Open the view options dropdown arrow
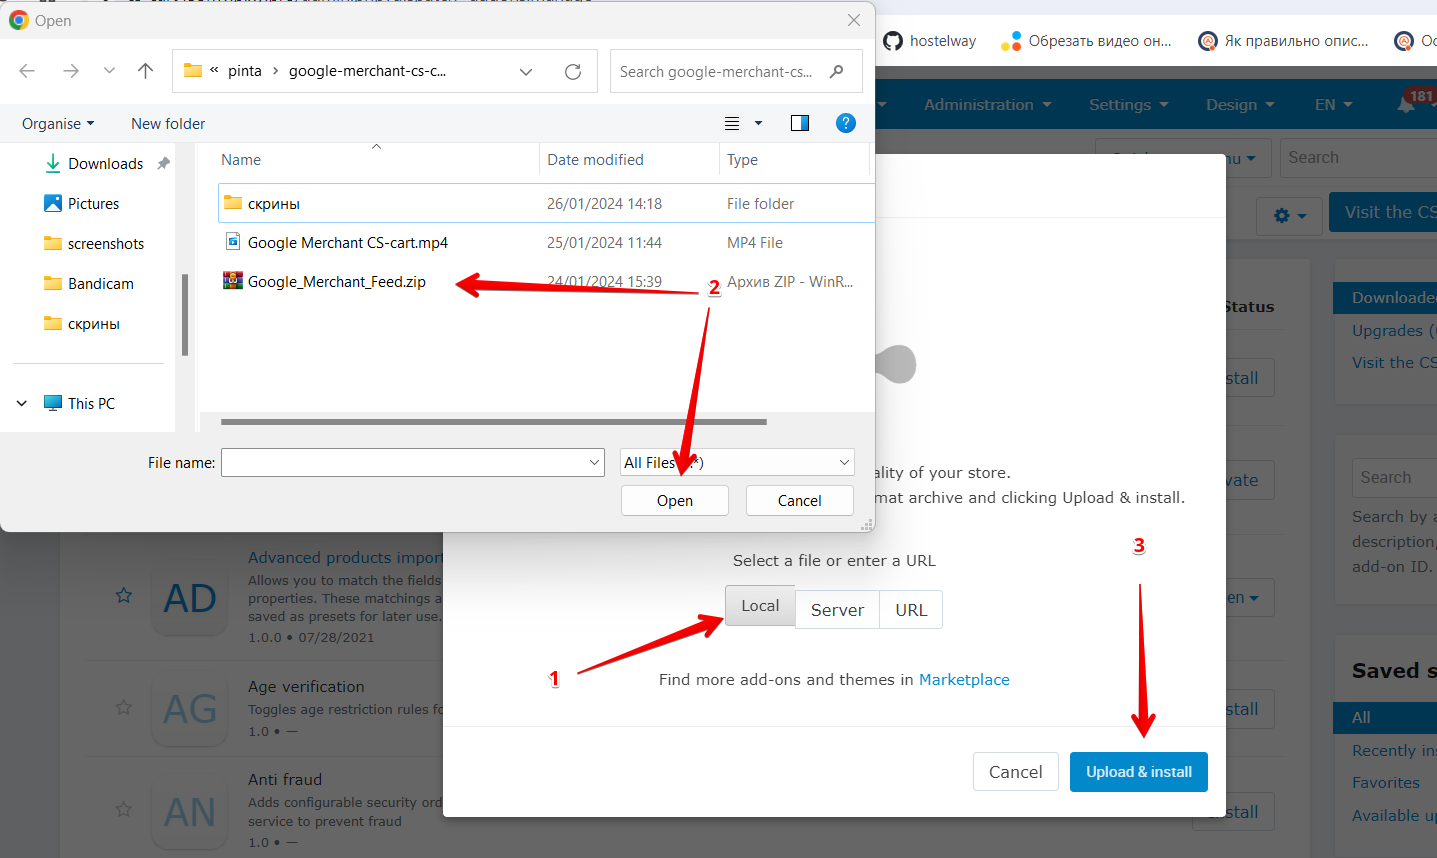The height and width of the screenshot is (858, 1437). pos(758,123)
